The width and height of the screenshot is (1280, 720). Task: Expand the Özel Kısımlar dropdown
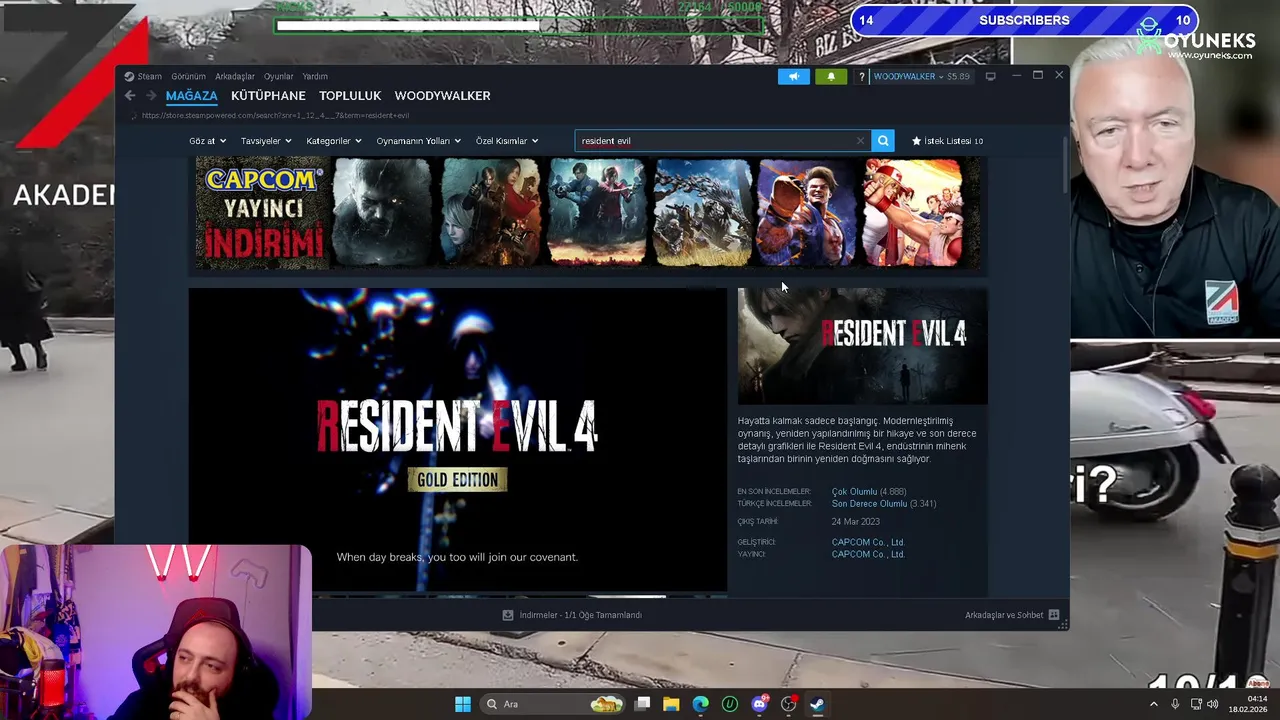[x=507, y=141]
